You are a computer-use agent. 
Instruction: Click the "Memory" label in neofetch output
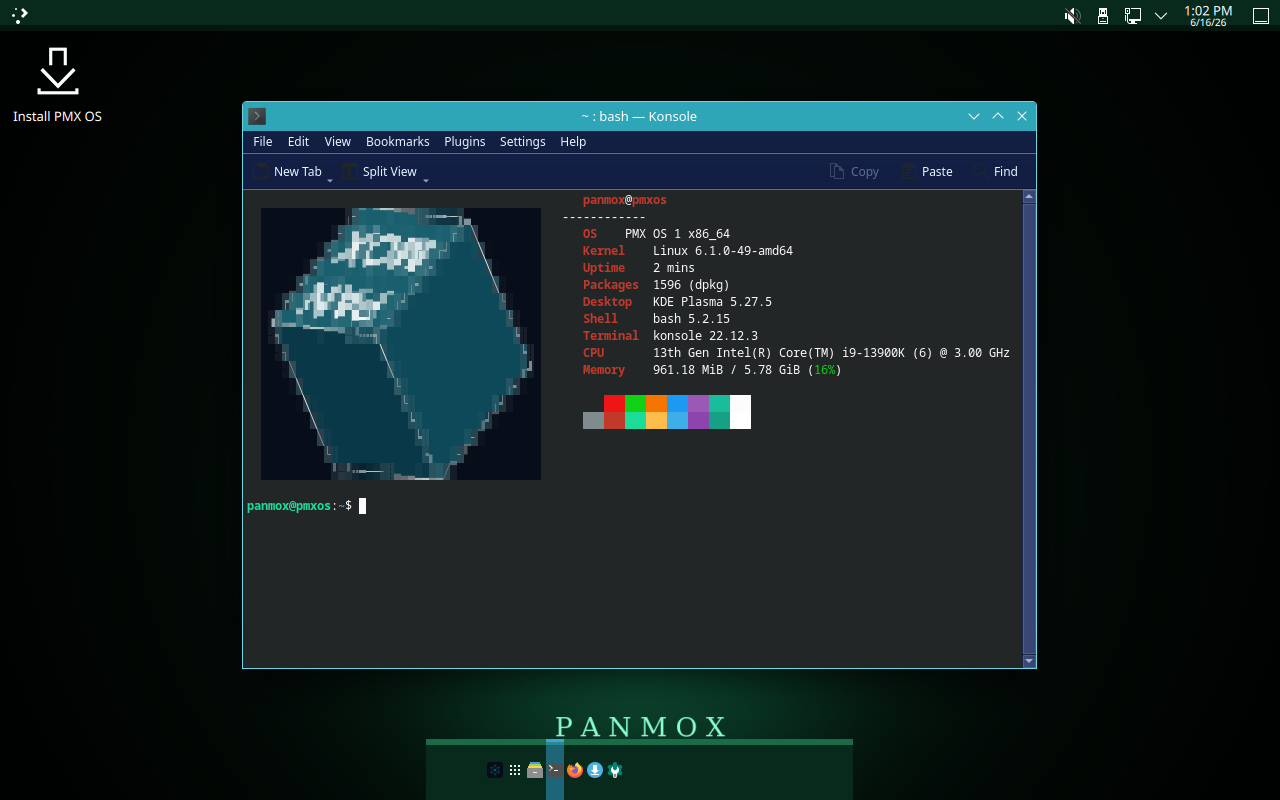(x=604, y=370)
